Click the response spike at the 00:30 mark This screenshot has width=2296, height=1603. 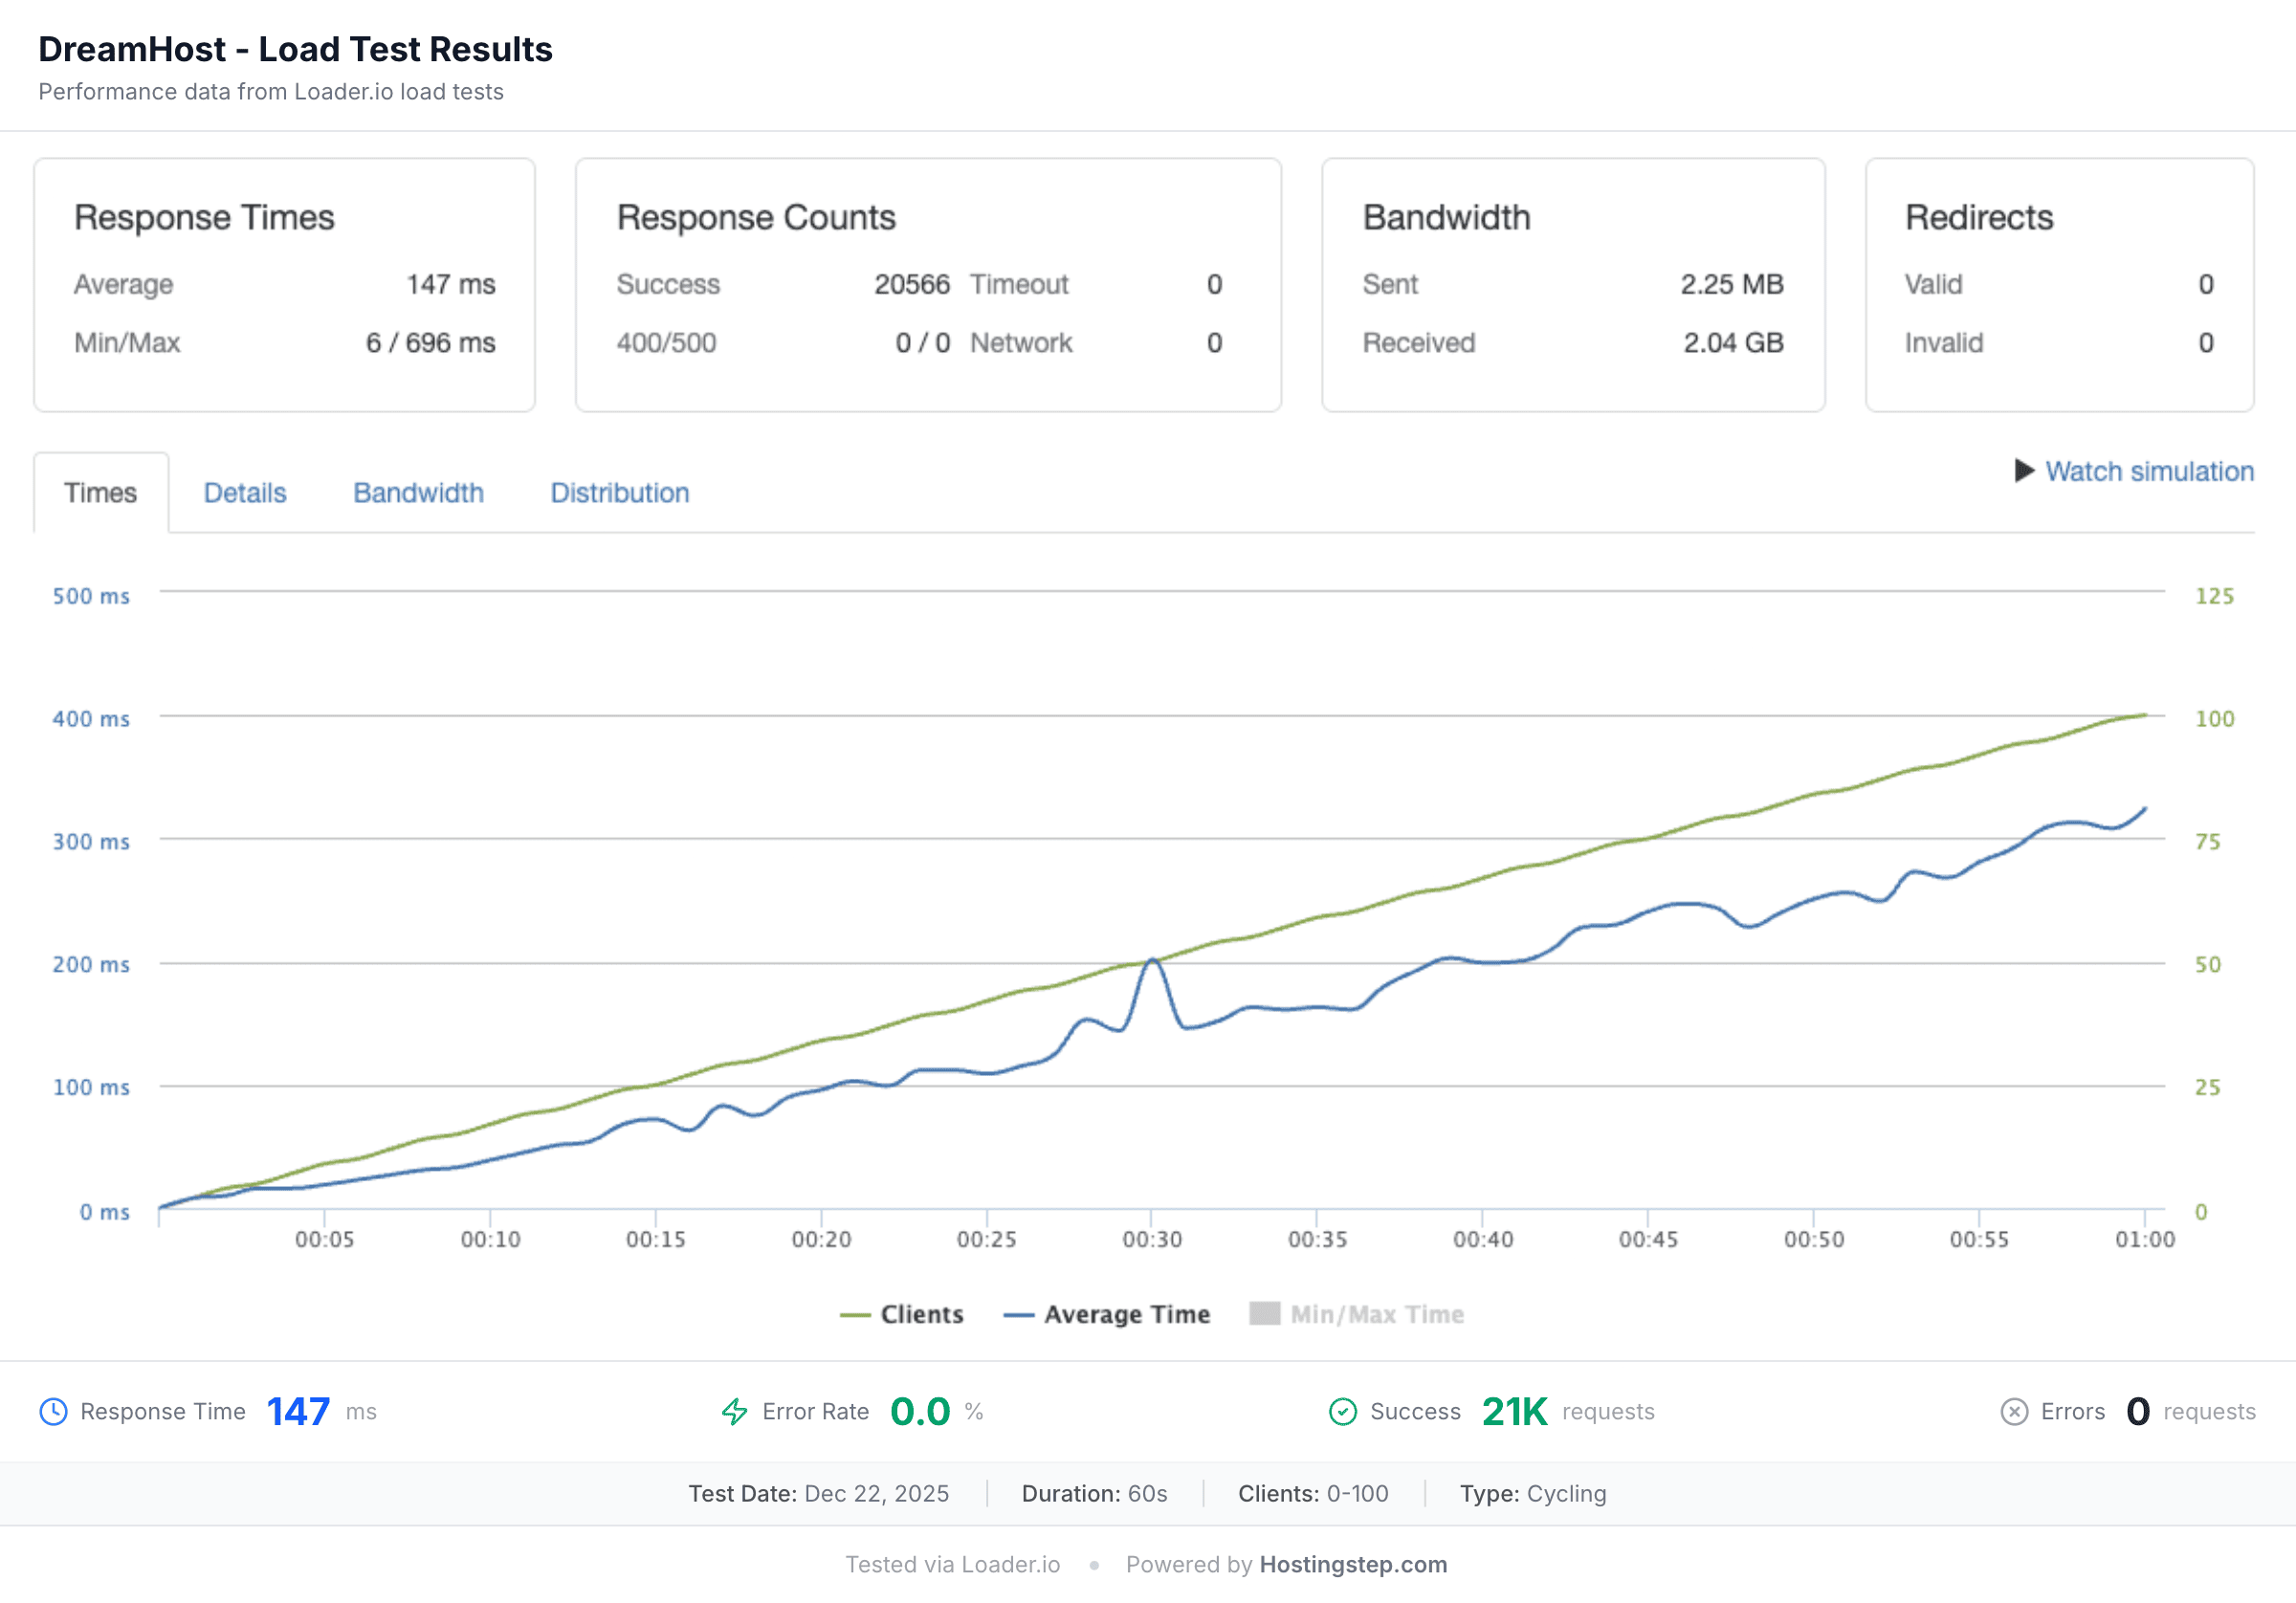[1152, 960]
